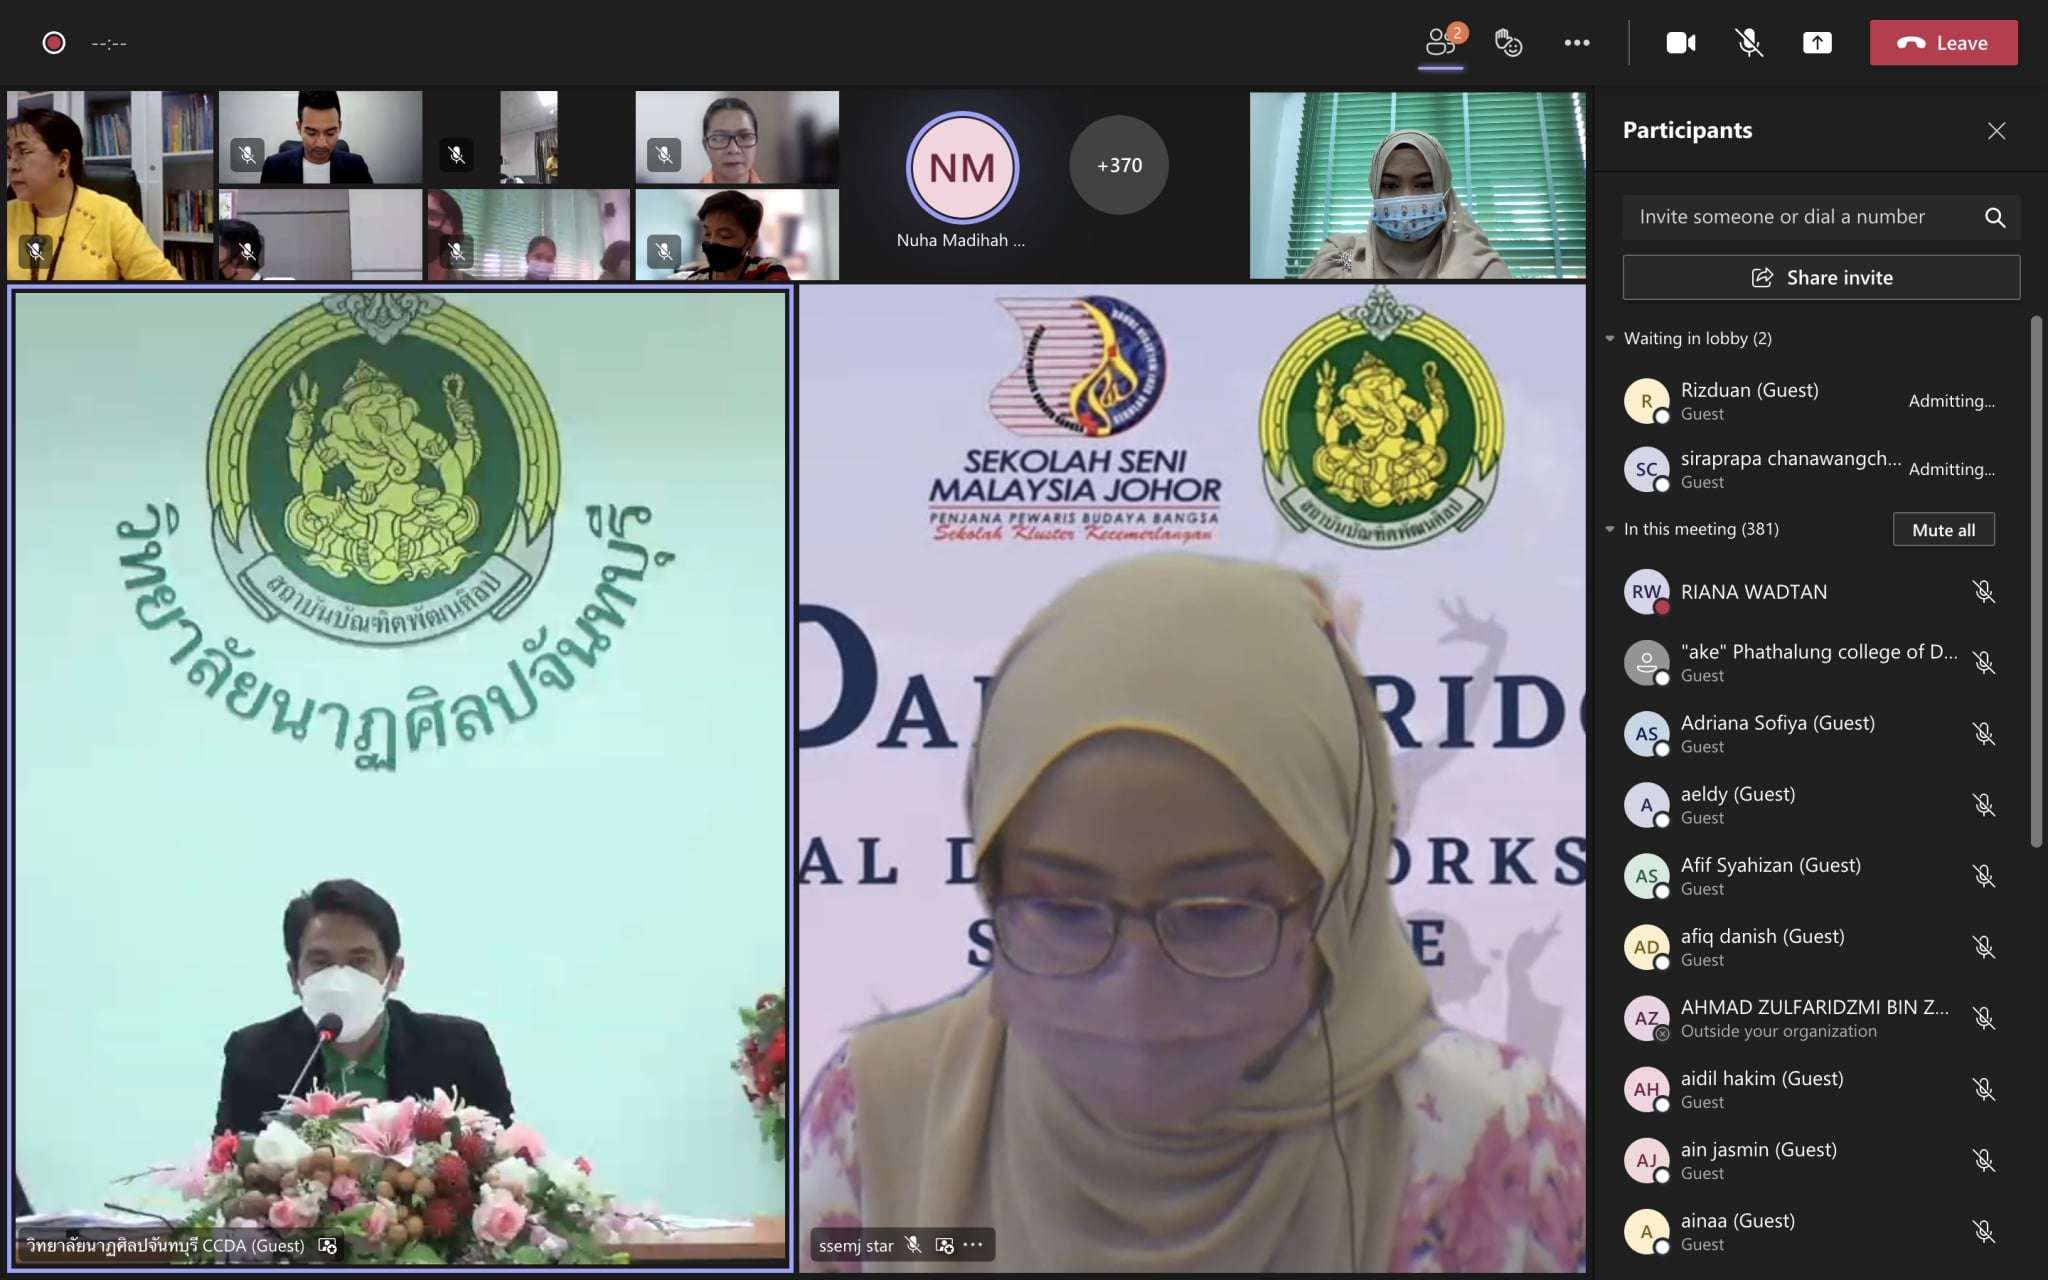Unmute the microphone in top toolbar
This screenshot has width=2048, height=1280.
(1748, 43)
